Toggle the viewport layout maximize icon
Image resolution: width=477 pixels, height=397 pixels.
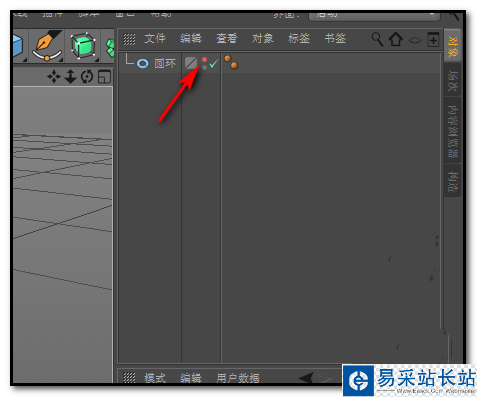104,77
